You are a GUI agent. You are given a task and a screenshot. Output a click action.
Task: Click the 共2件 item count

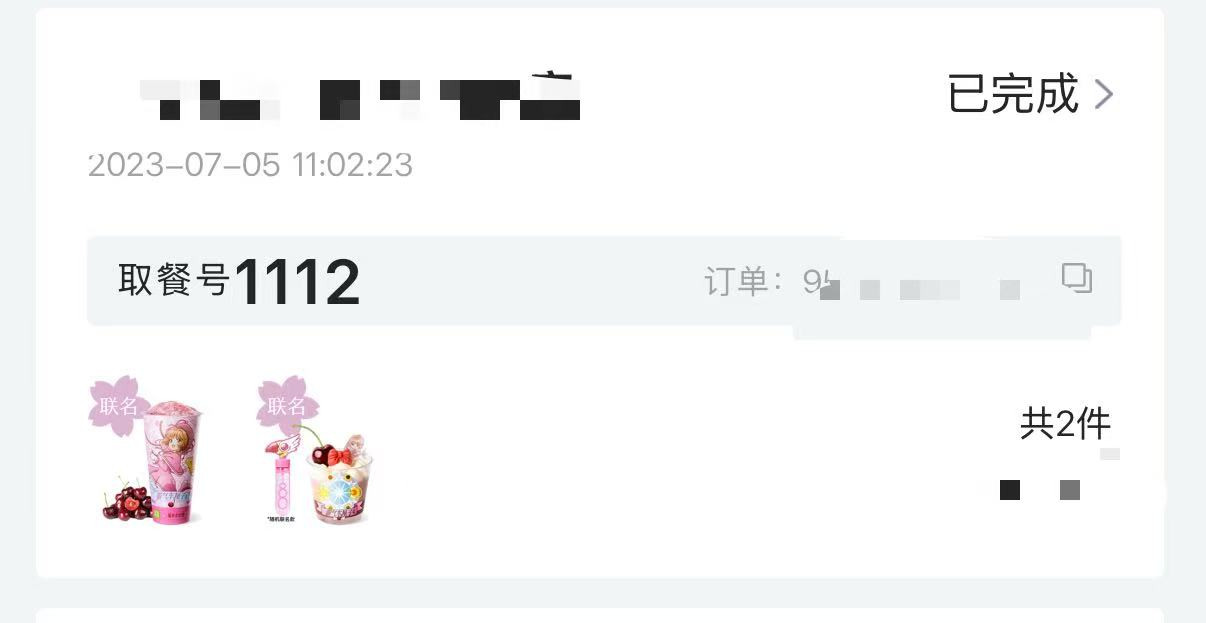[1065, 424]
